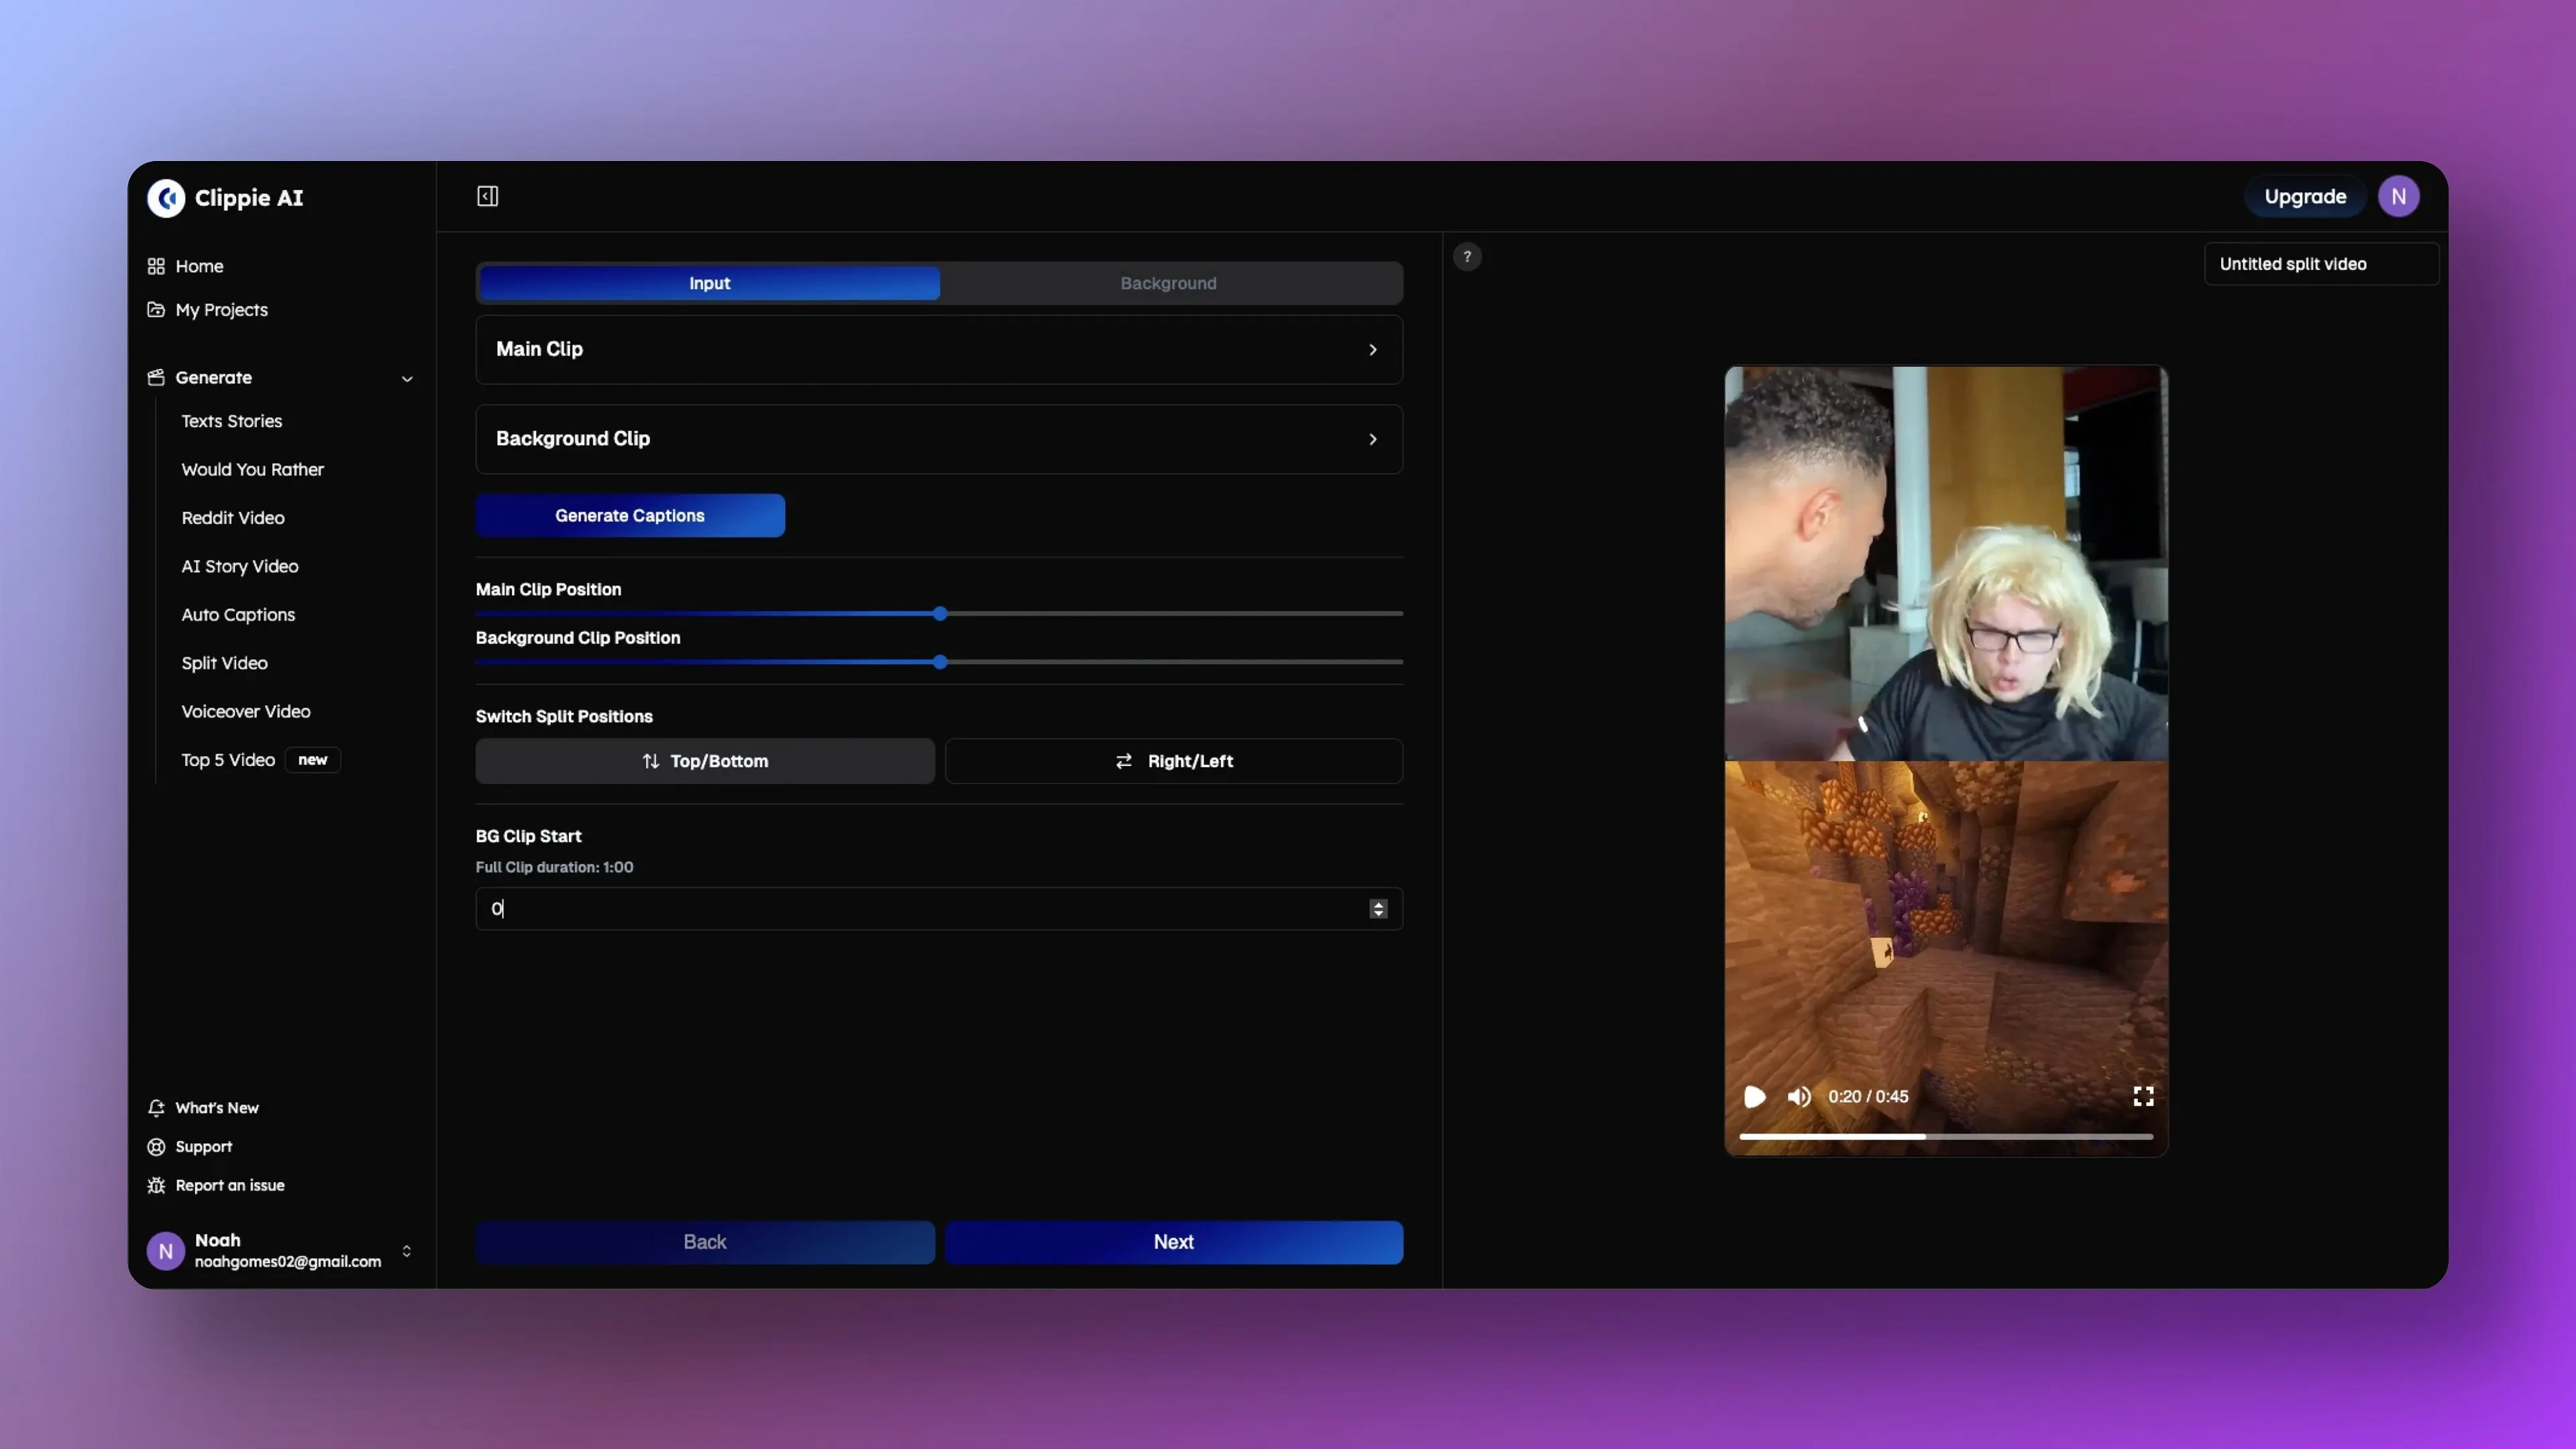Open Would You Rather generator
This screenshot has height=1449, width=2576.
252,470
